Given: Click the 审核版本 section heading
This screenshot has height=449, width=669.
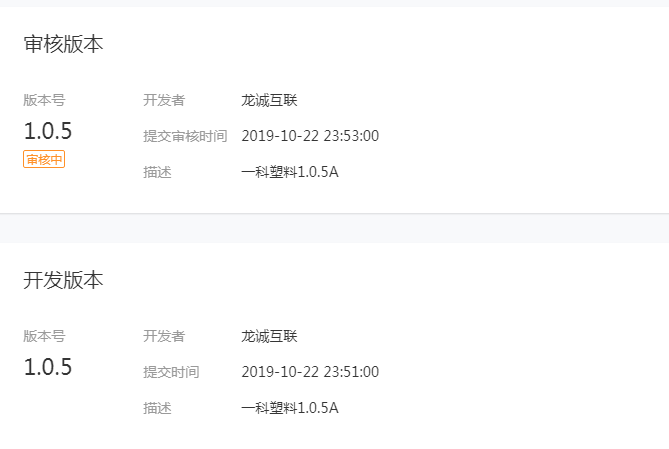Looking at the screenshot, I should click(63, 44).
